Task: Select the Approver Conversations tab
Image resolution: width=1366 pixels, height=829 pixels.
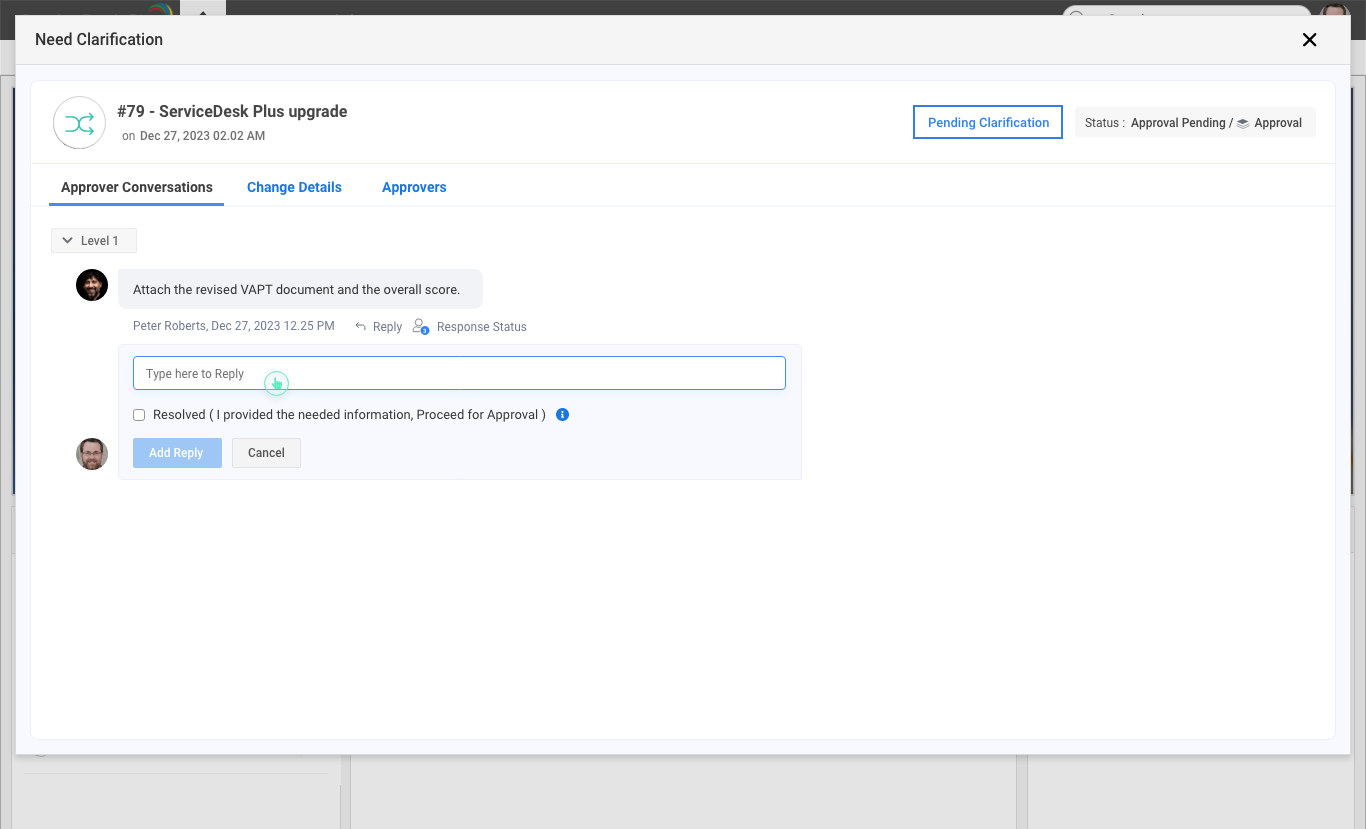Action: pos(137,187)
